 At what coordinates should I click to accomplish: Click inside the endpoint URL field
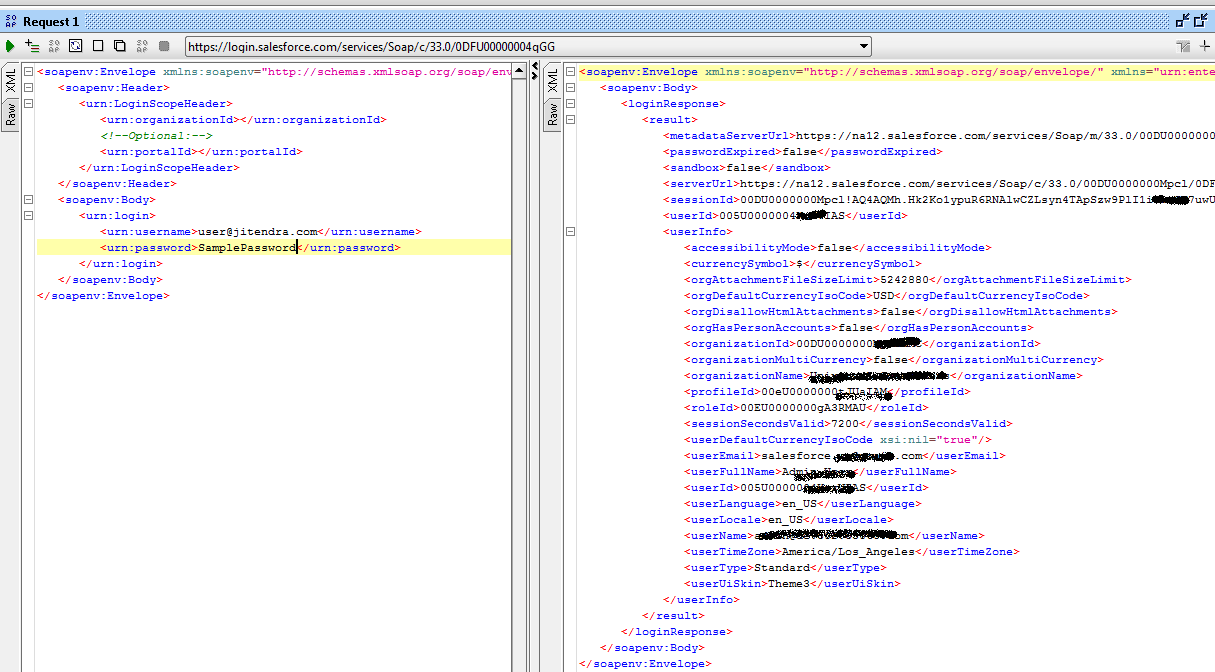520,46
